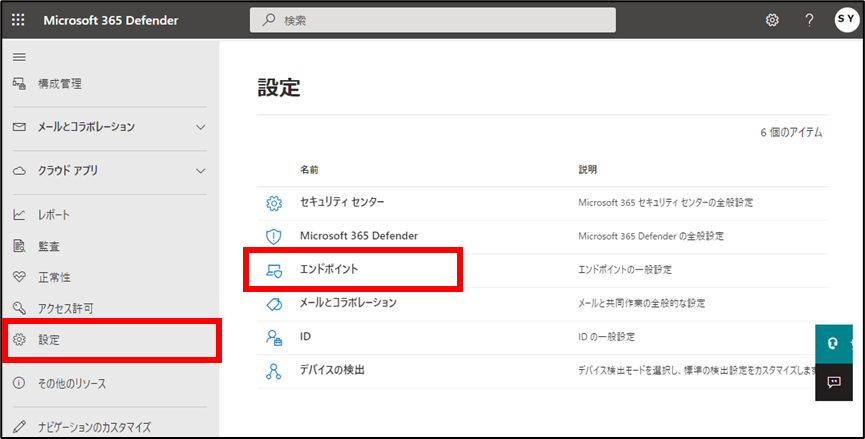This screenshot has height=439, width=865.
Task: Click the エンドポイント device shield icon
Action: click(x=274, y=270)
